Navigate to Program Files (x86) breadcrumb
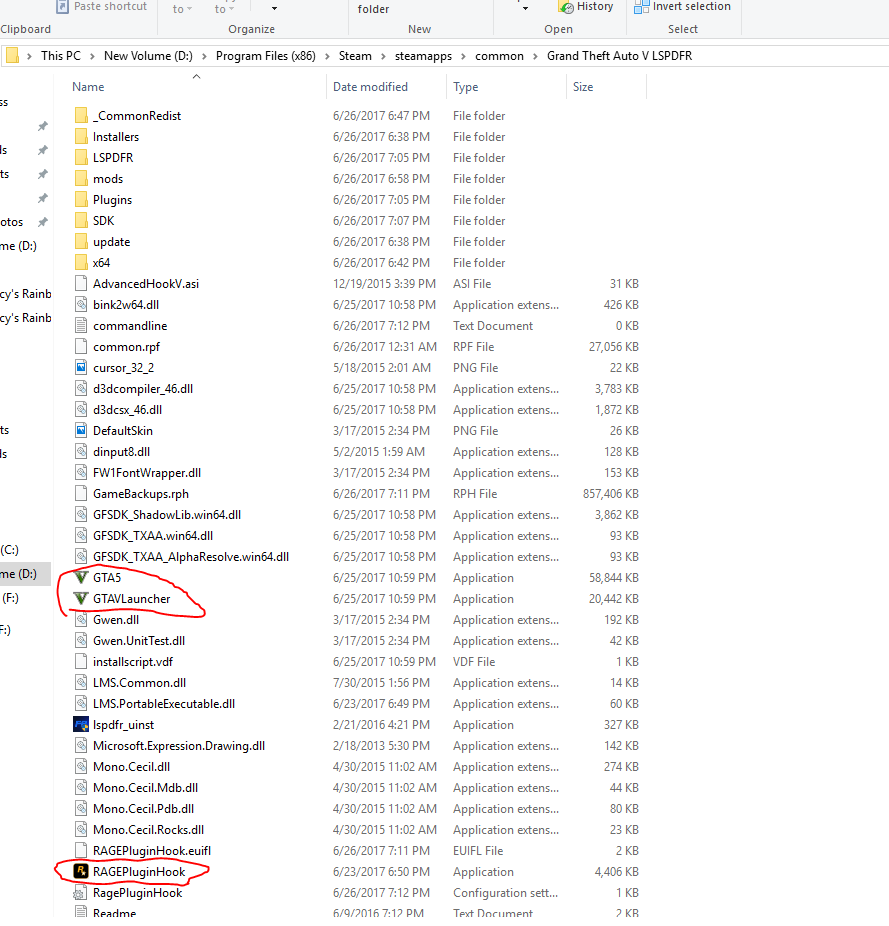This screenshot has width=889, height=926. pos(266,56)
